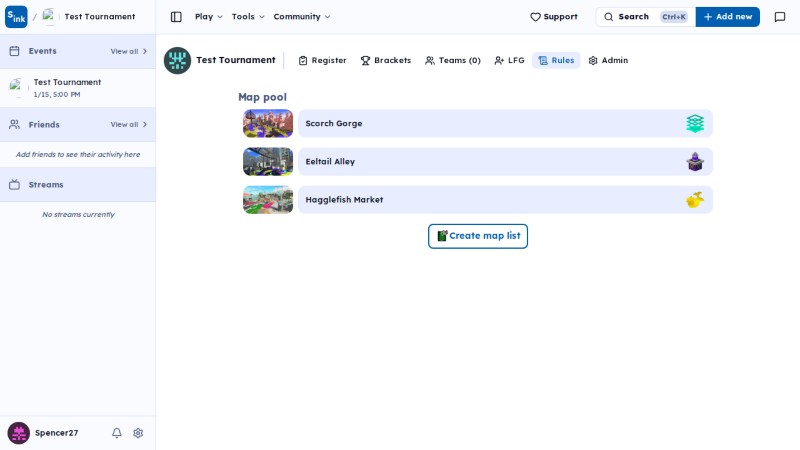Image resolution: width=800 pixels, height=450 pixels.
Task: Toggle the sidebar panel icon
Action: (176, 17)
